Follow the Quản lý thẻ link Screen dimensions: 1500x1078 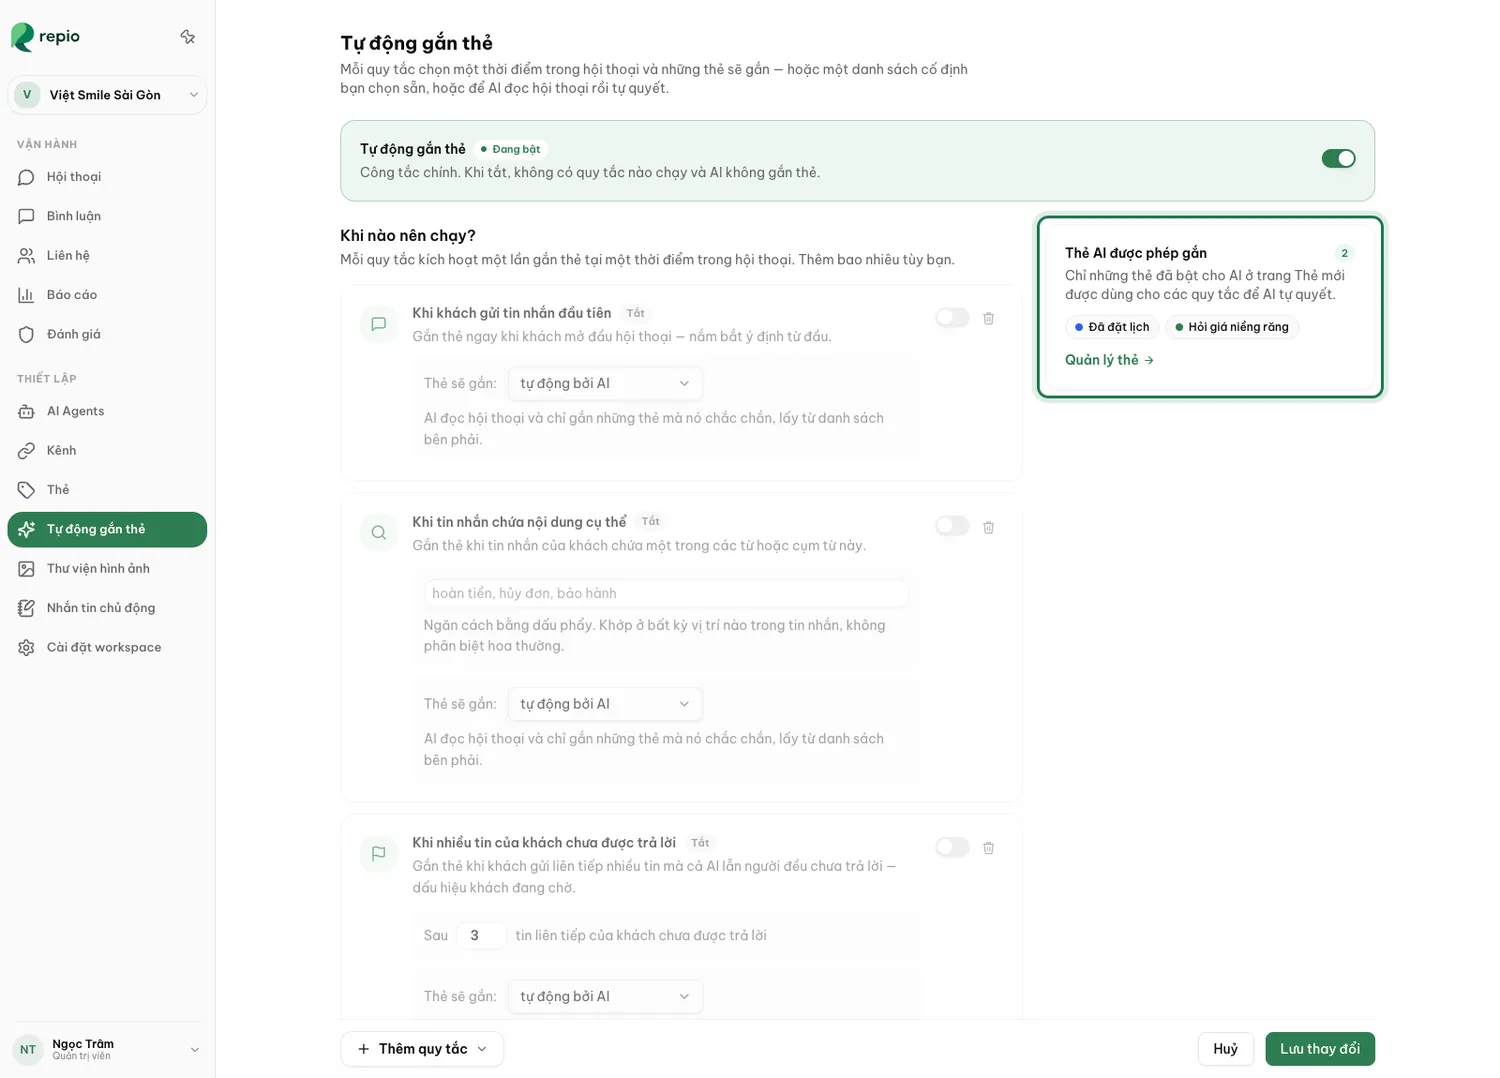coord(1109,360)
